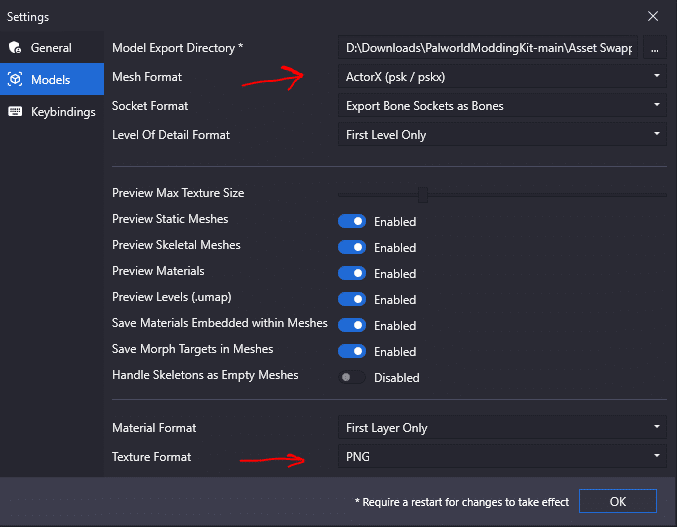Click the Level Of Detail Format label
The image size is (677, 527).
click(x=171, y=135)
